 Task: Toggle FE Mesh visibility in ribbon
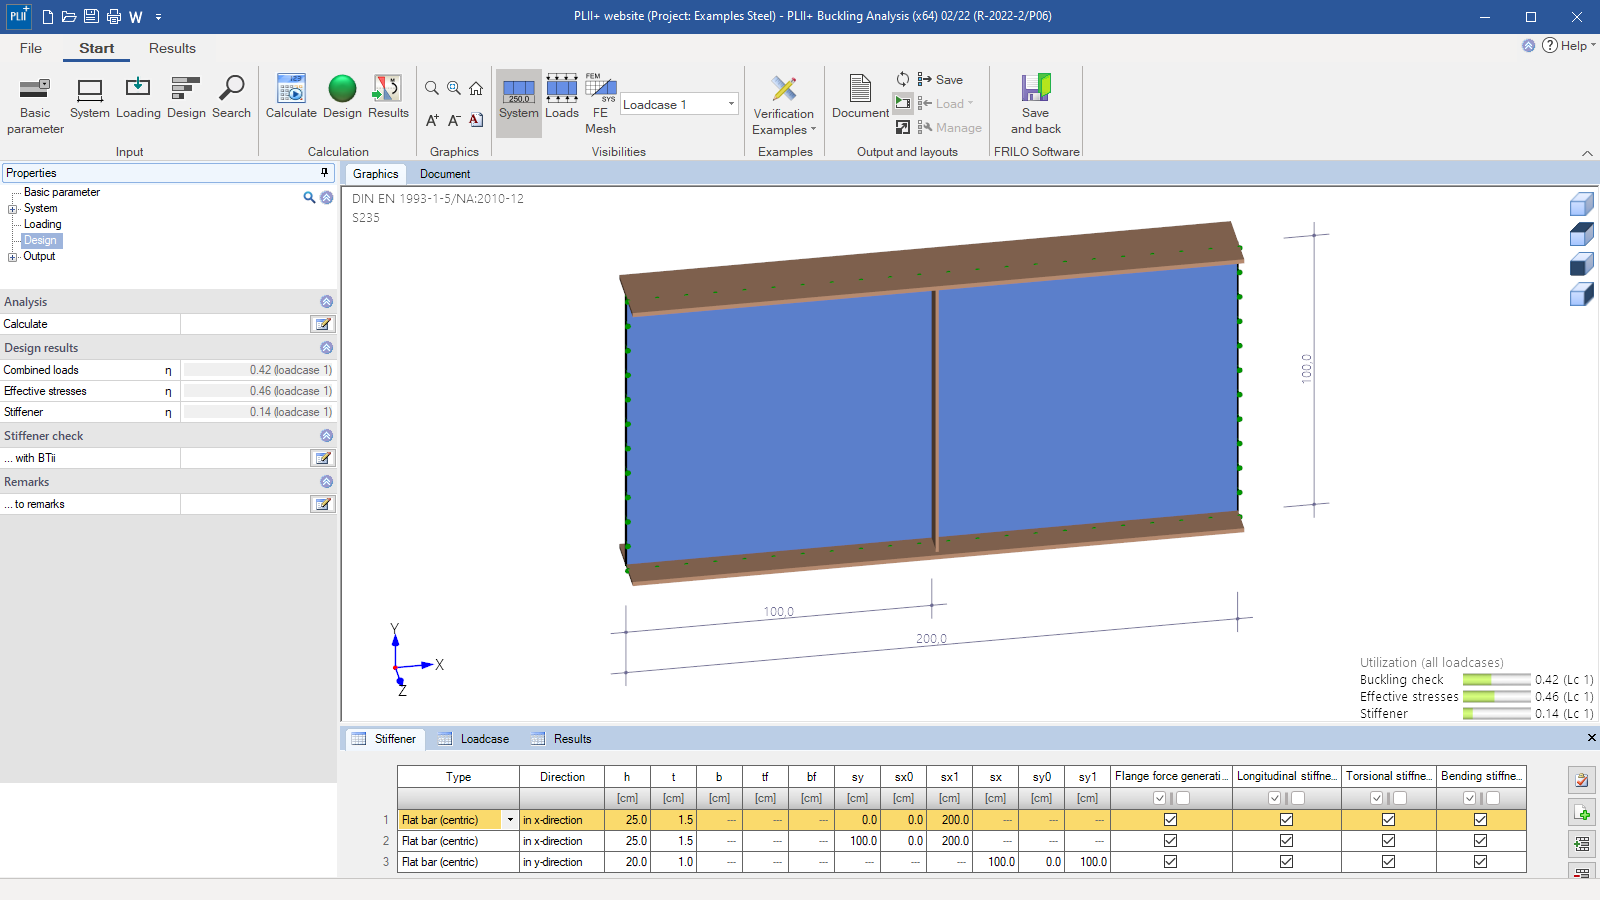click(x=600, y=104)
